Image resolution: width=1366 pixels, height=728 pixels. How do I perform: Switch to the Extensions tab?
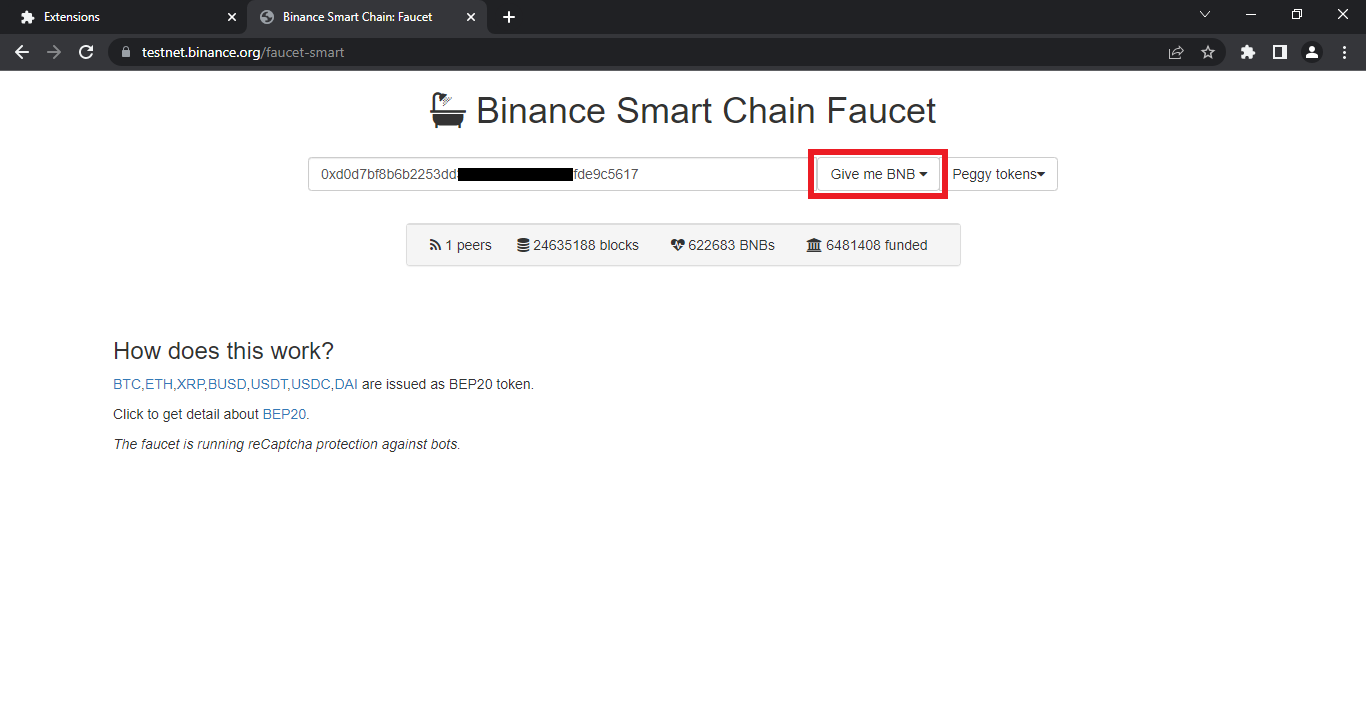[120, 17]
